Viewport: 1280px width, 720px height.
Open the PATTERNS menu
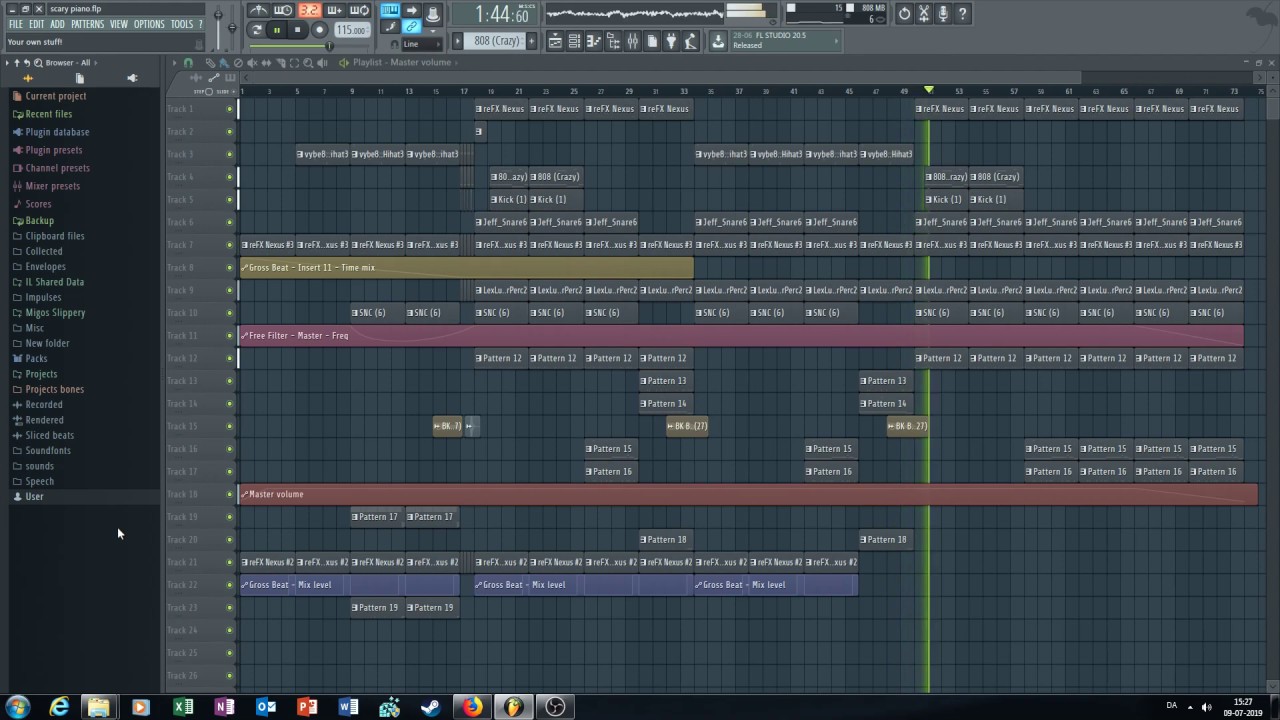[87, 24]
